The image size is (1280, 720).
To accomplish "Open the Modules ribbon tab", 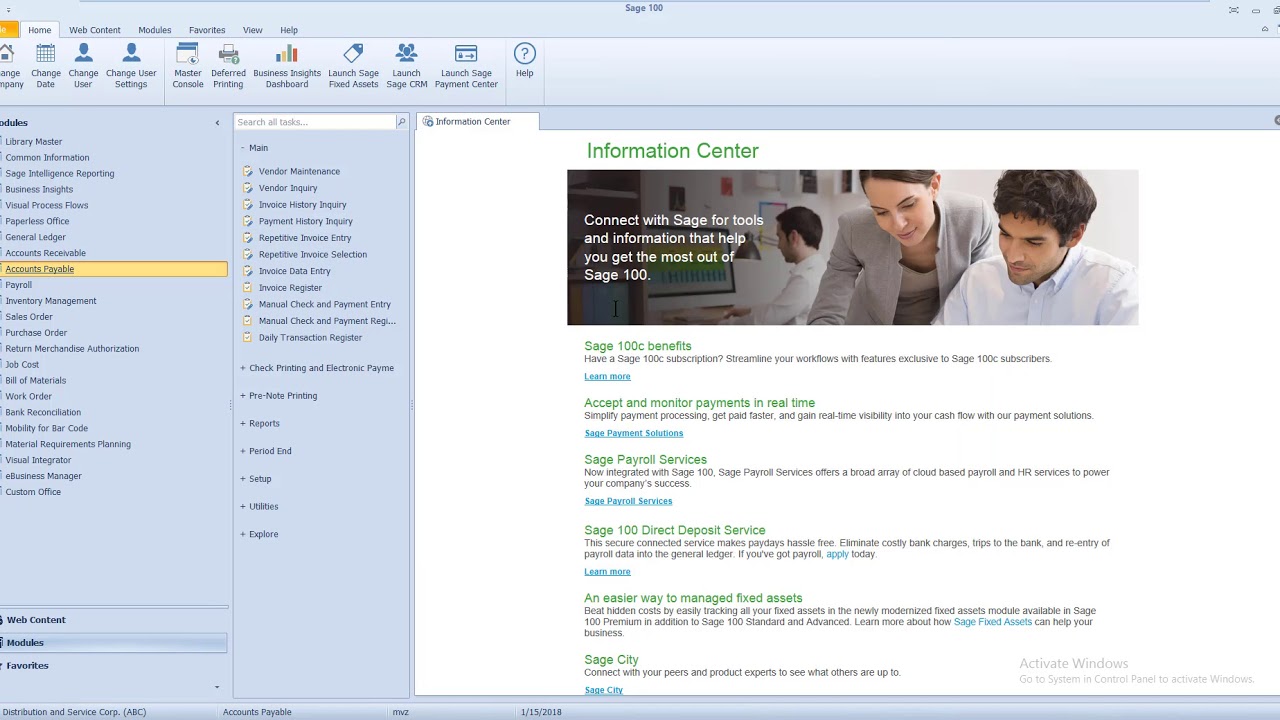I will 155,30.
